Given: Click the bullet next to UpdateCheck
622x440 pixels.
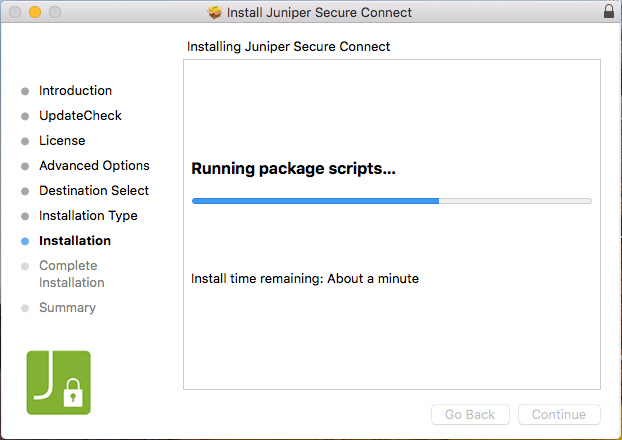Looking at the screenshot, I should [x=25, y=116].
